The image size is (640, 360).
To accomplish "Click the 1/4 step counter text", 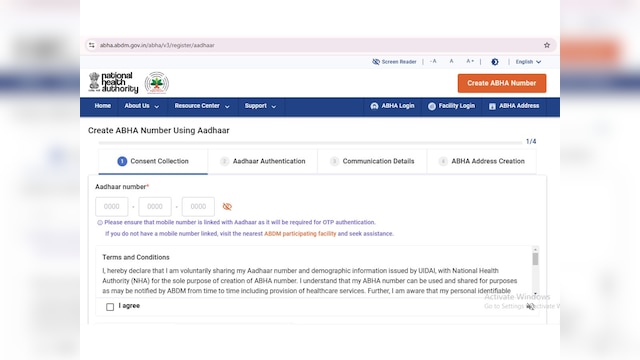I will click(531, 141).
